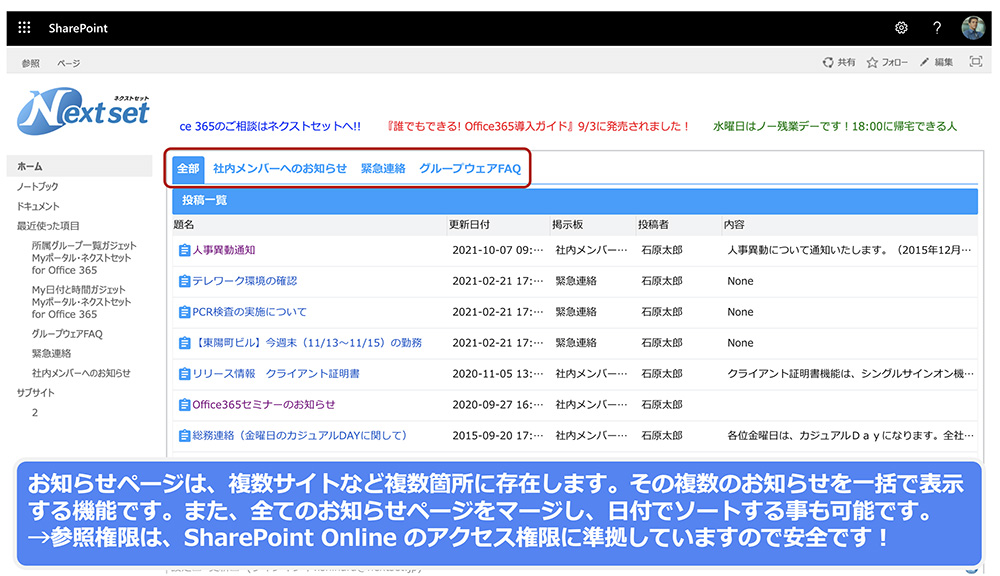1000x576 pixels.
Task: Click the 編集 edit pencil button
Action: pyautogui.click(x=936, y=62)
